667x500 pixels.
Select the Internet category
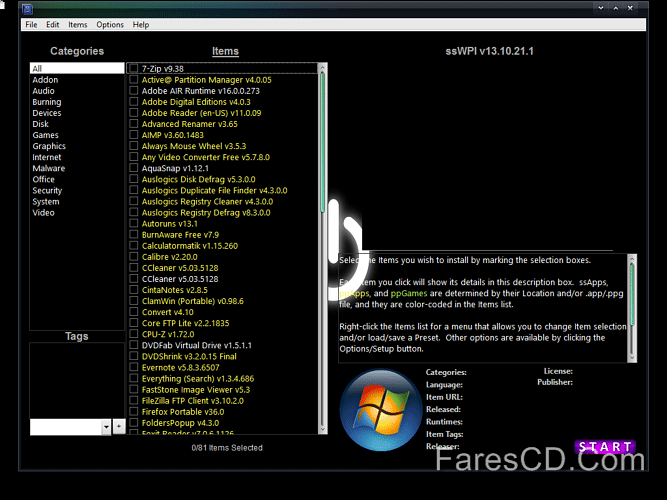coord(47,157)
